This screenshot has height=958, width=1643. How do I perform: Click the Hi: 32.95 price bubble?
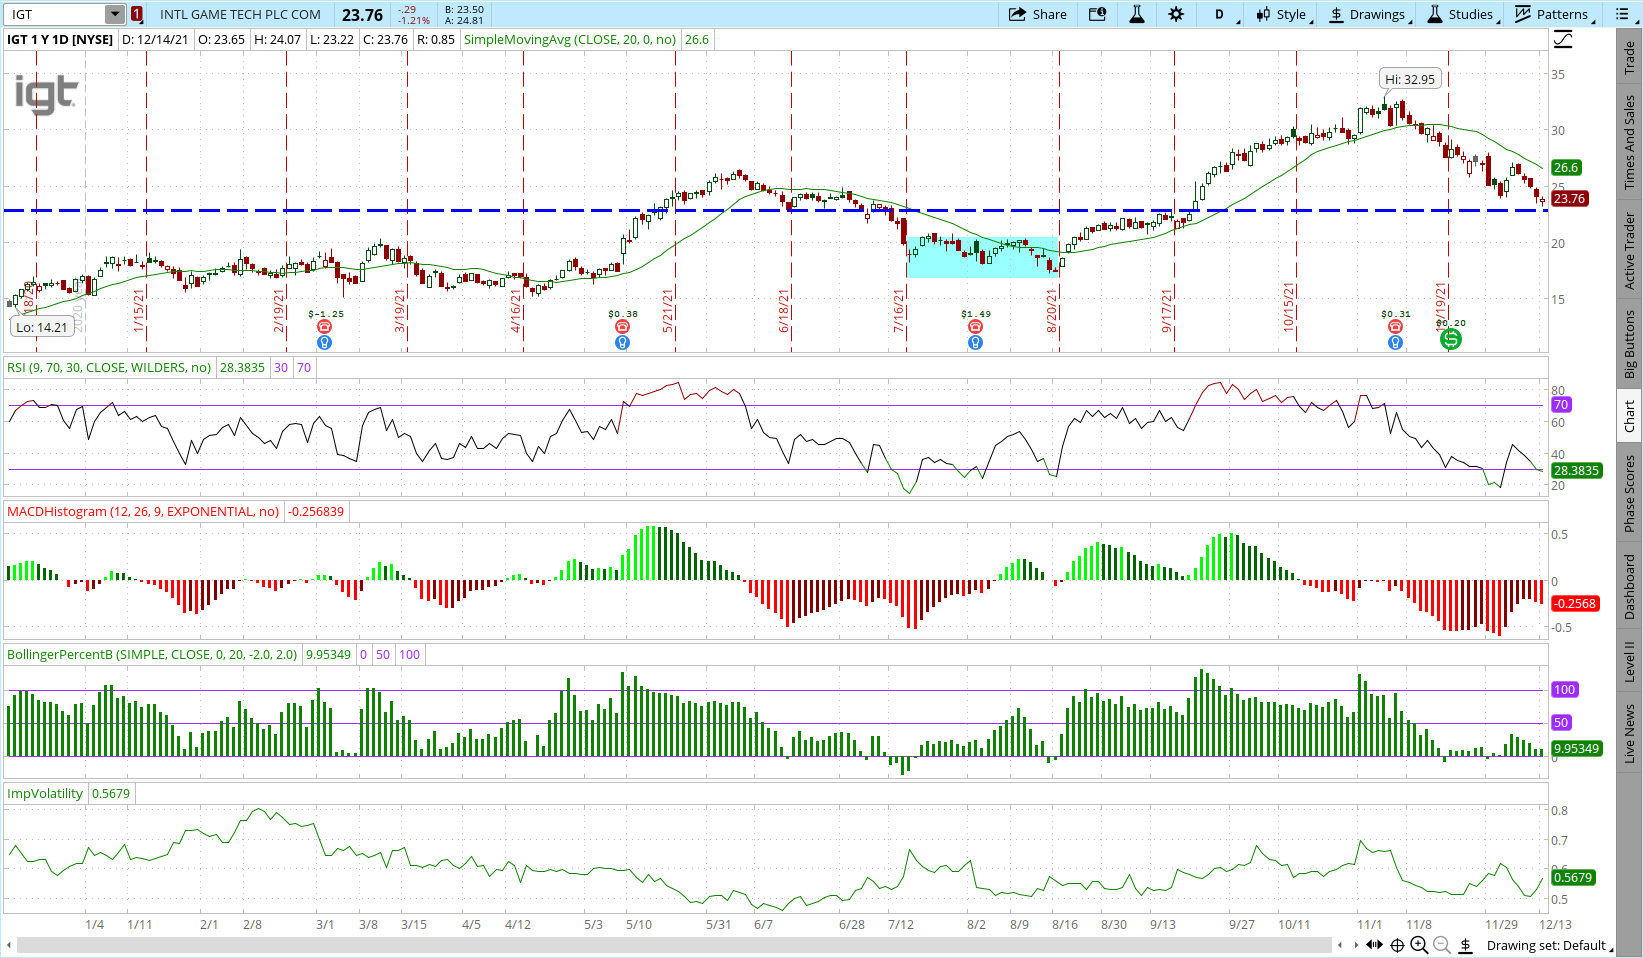(x=1410, y=79)
